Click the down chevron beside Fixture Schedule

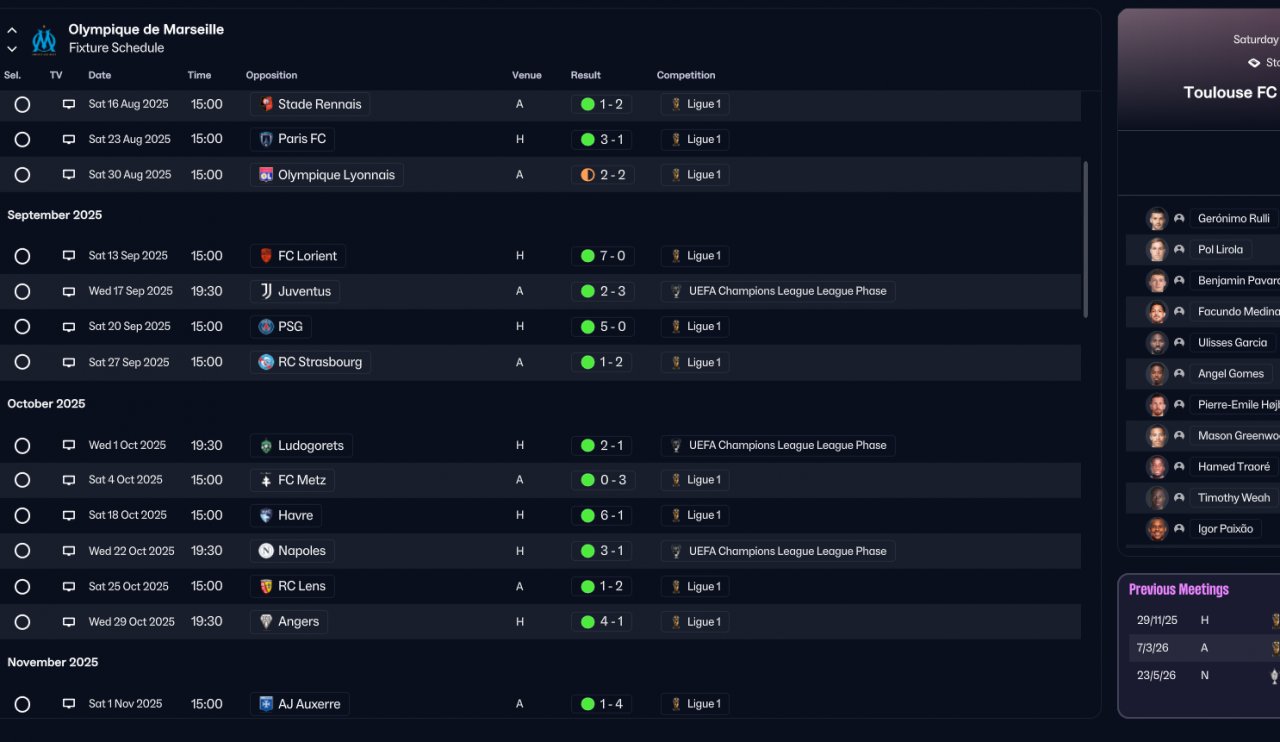click(12, 48)
